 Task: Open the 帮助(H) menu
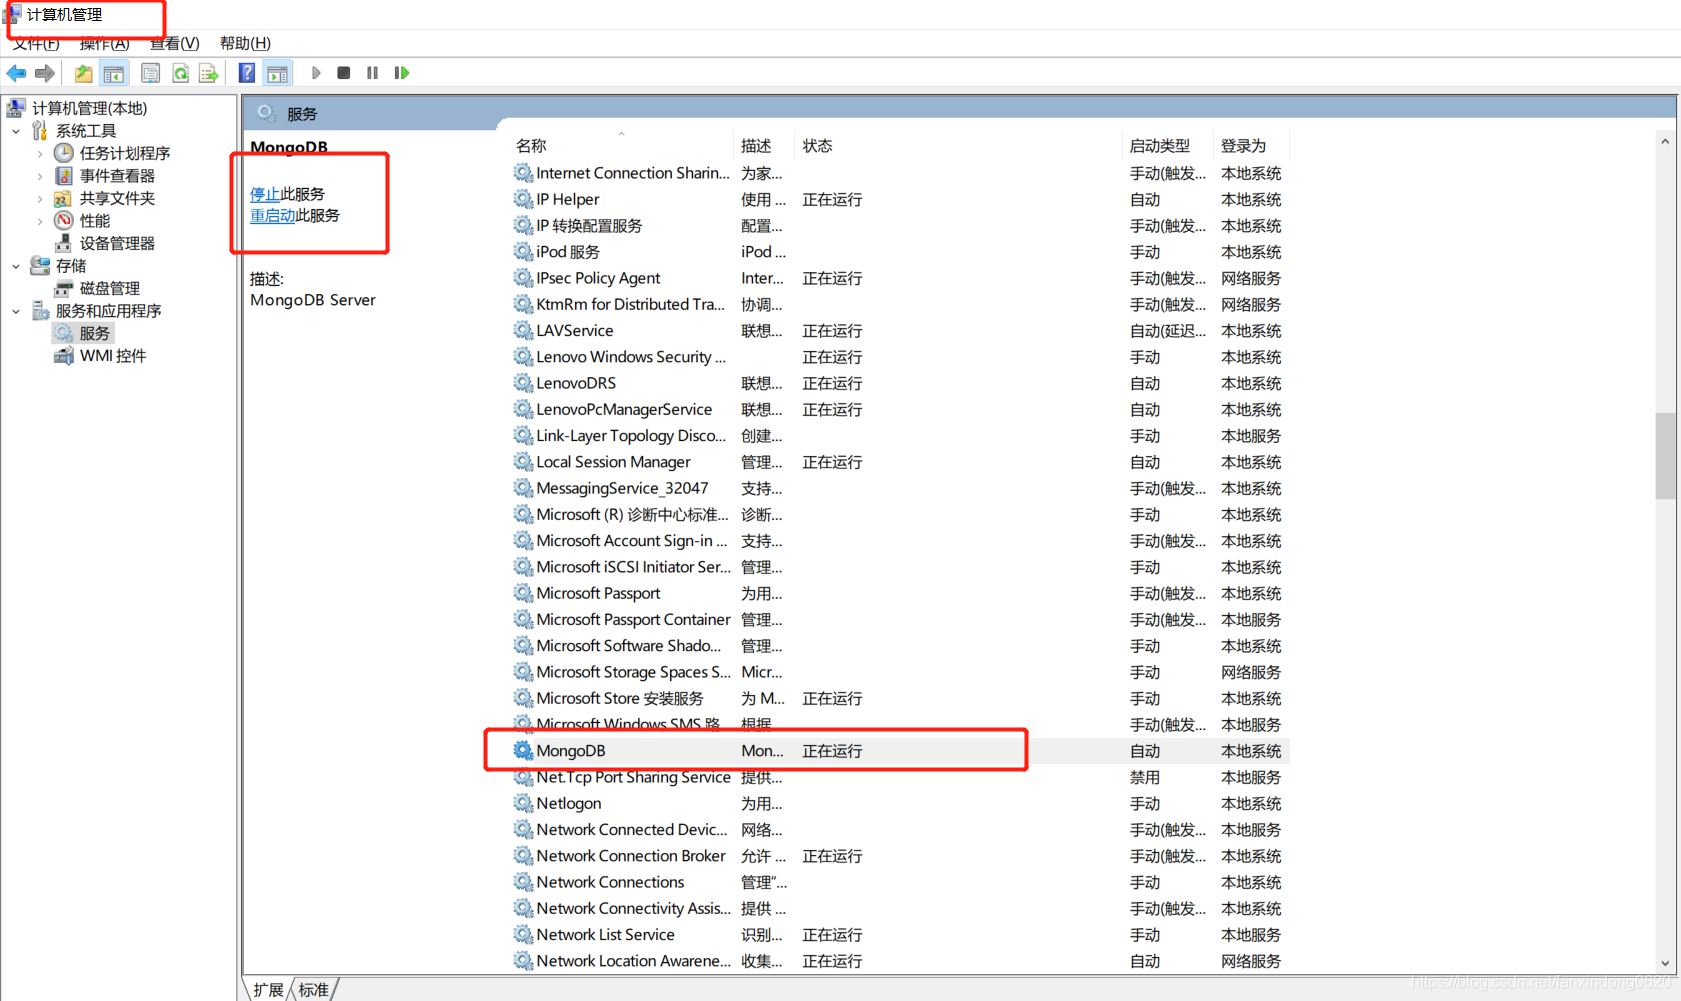pyautogui.click(x=245, y=43)
